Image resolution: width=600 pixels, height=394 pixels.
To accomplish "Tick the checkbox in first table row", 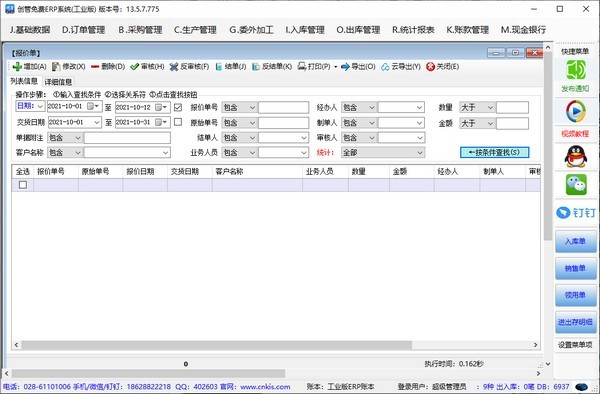I will point(23,185).
